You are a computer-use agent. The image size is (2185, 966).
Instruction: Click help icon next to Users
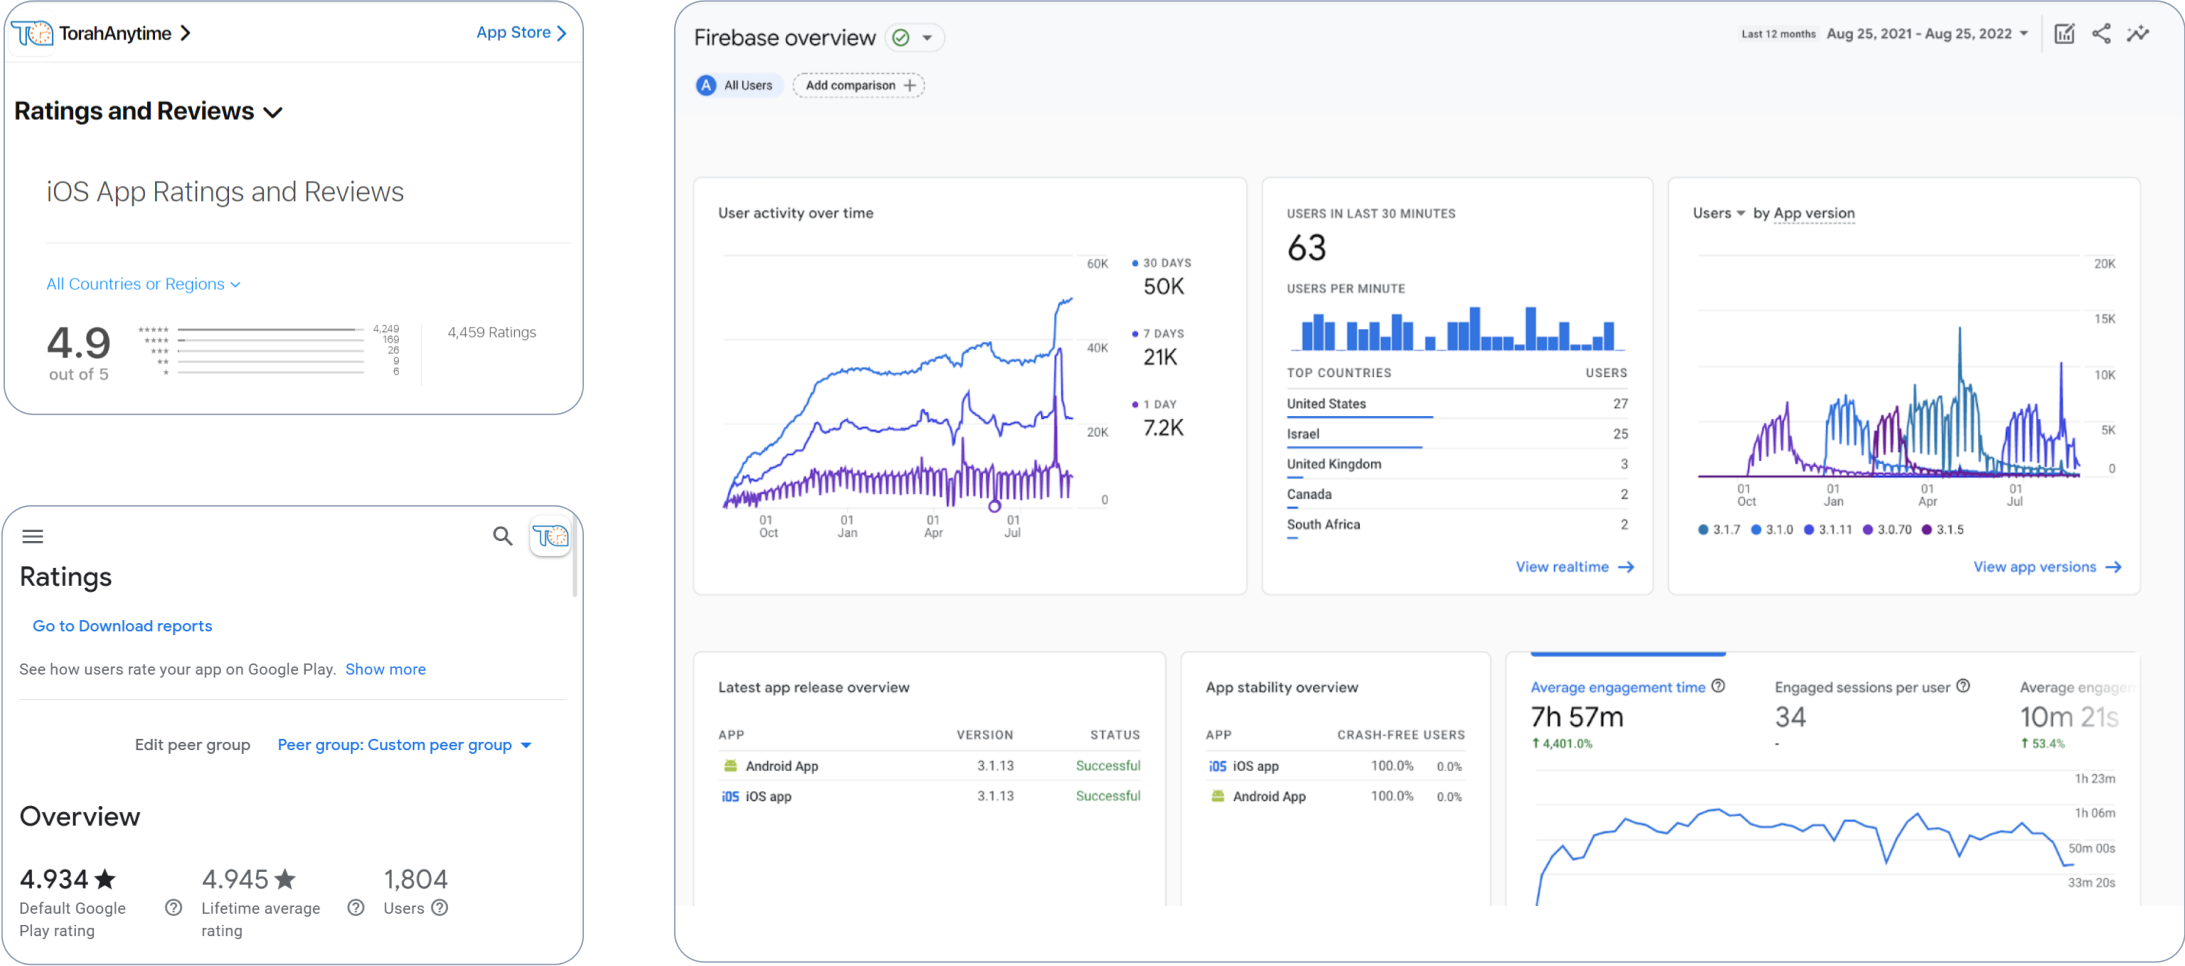pyautogui.click(x=439, y=908)
